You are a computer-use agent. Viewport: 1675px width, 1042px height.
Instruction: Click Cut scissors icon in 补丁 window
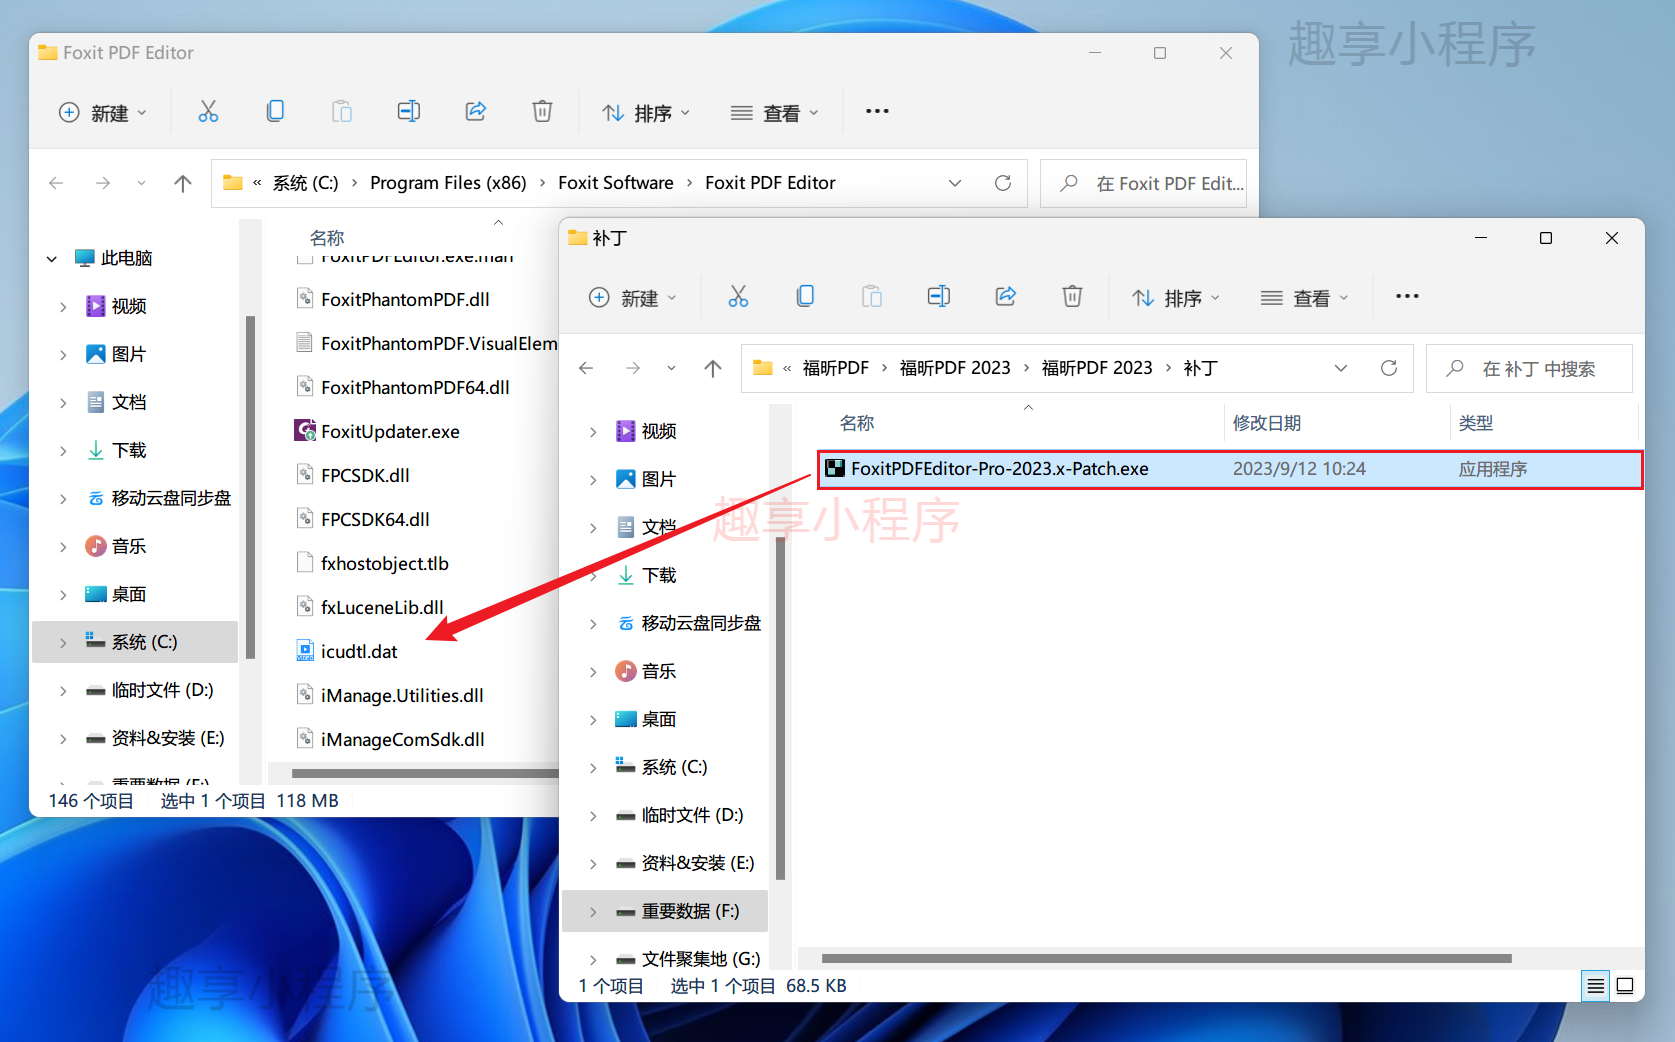pyautogui.click(x=738, y=296)
